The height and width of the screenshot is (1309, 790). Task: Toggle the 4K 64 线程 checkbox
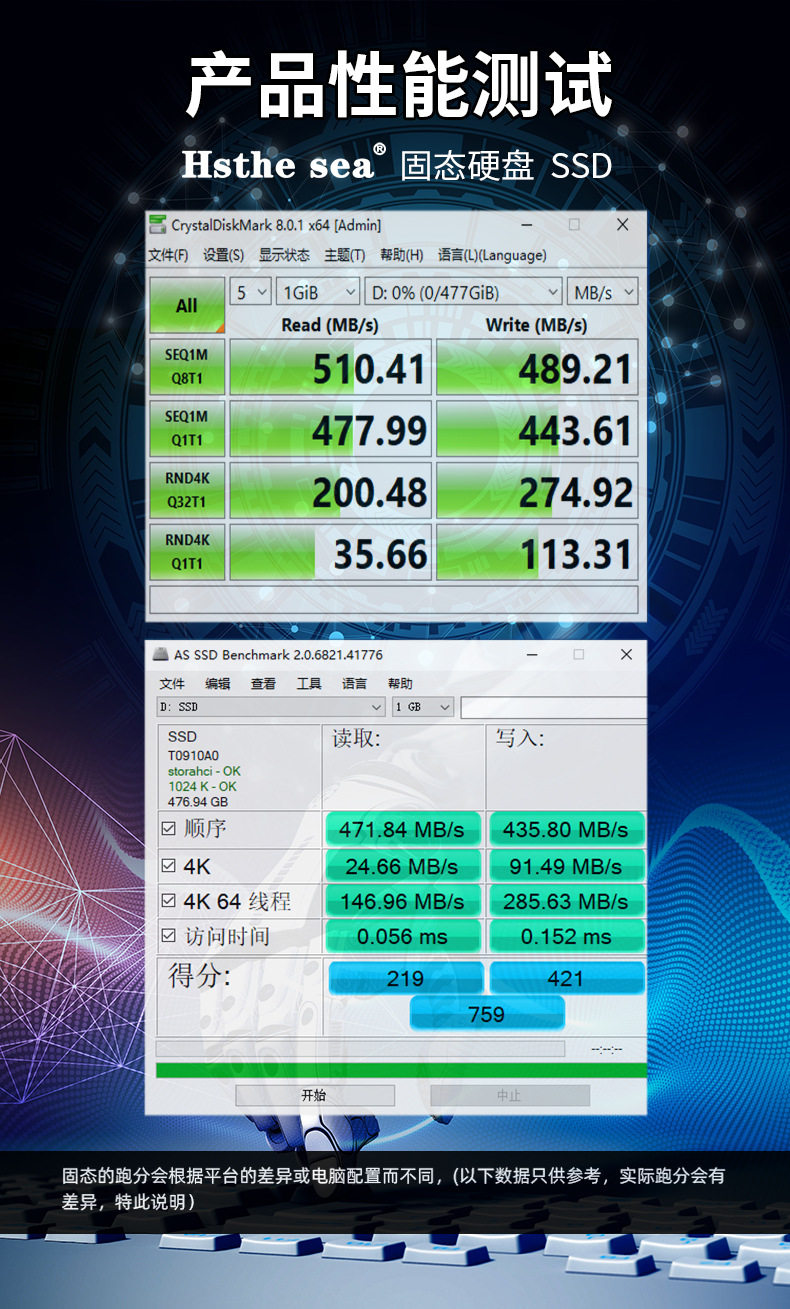point(168,901)
